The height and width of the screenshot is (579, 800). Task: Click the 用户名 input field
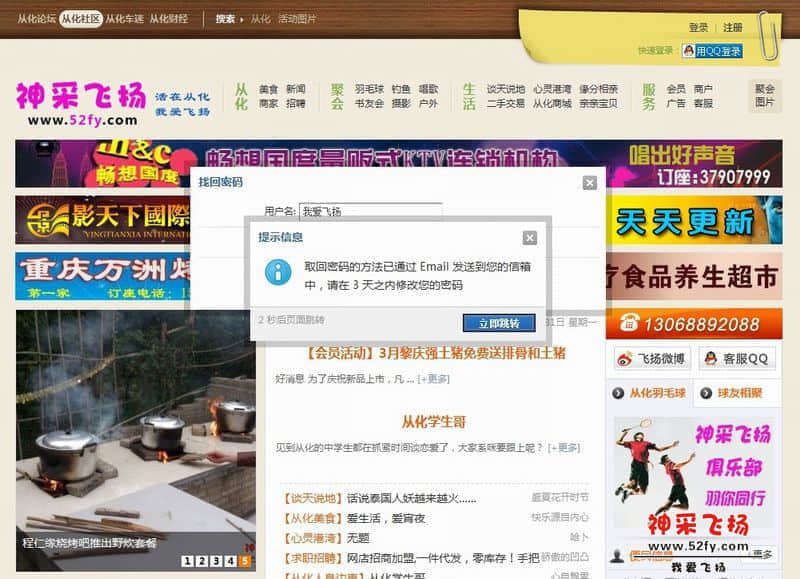(x=370, y=211)
